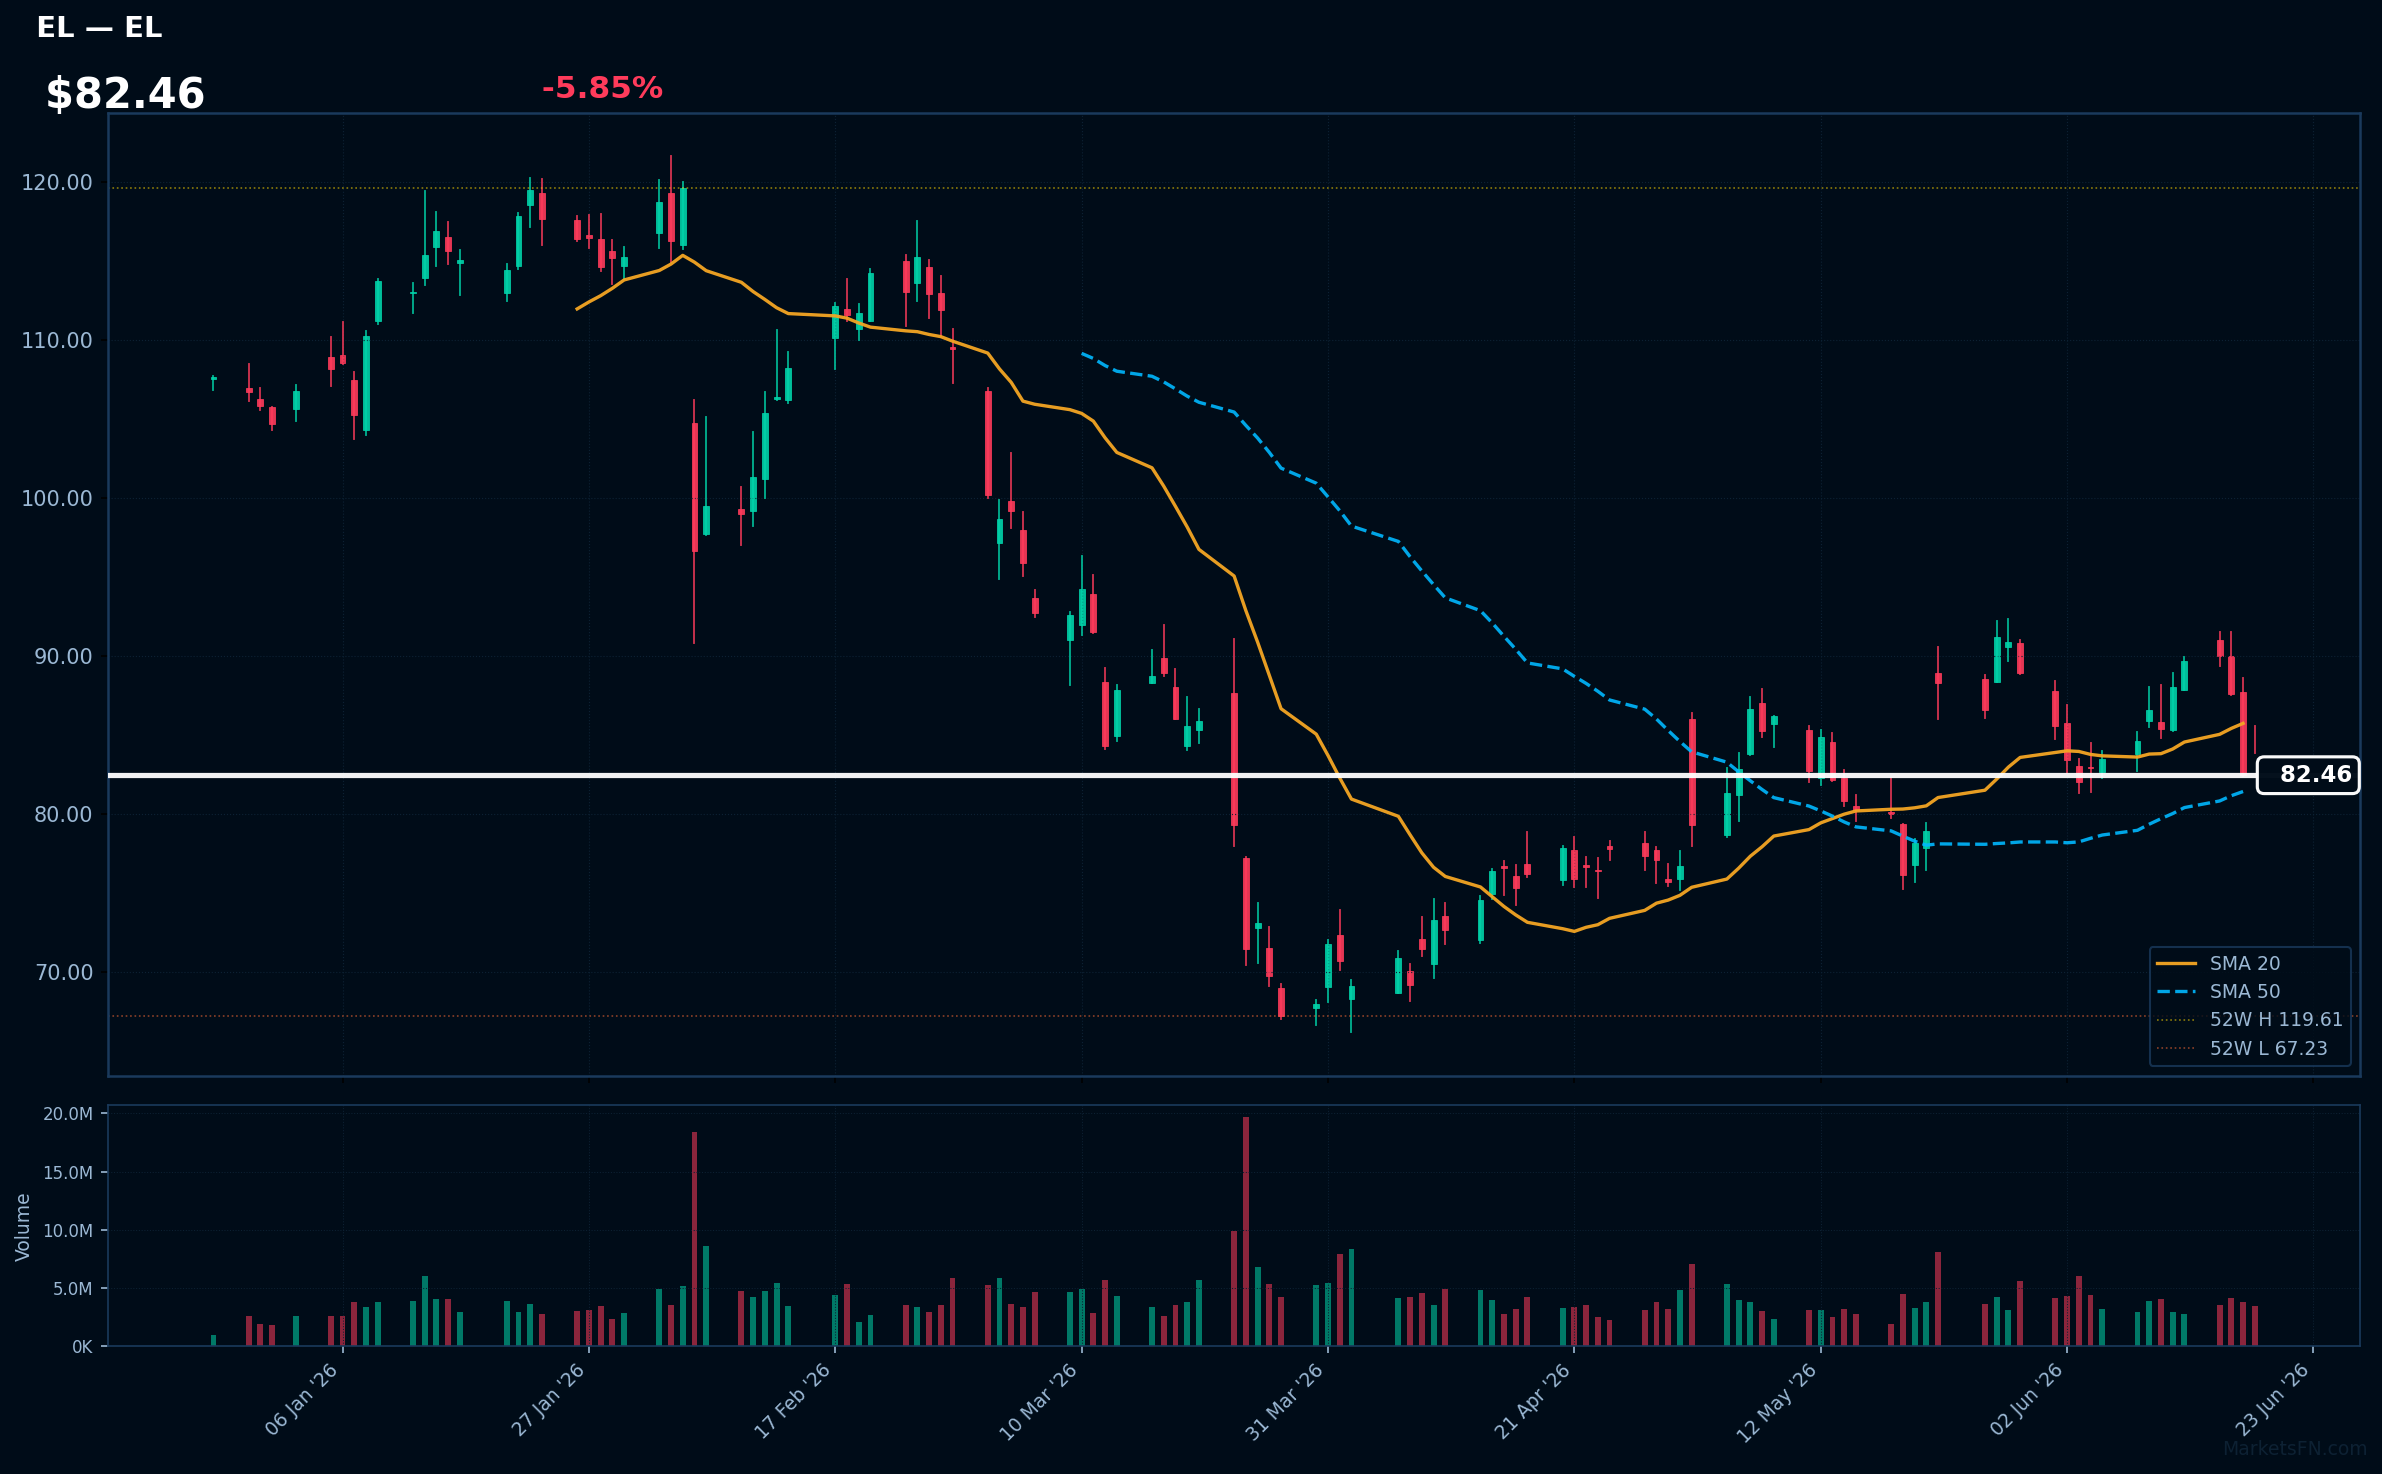Viewport: 2382px width, 1474px height.
Task: Click the "Volume" axis title
Action: [23, 1227]
